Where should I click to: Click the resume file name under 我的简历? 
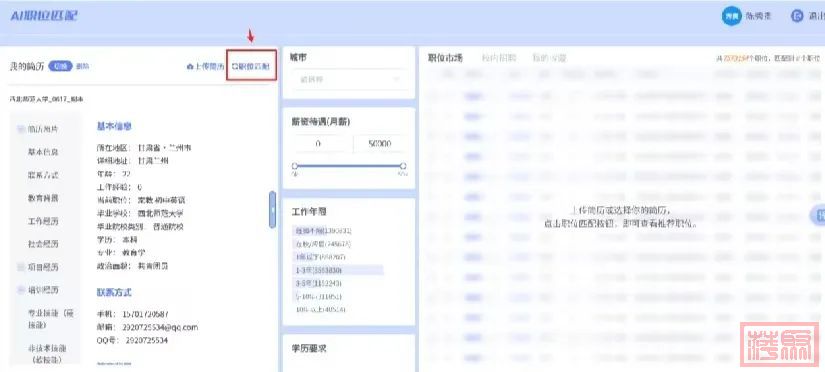tap(46, 99)
